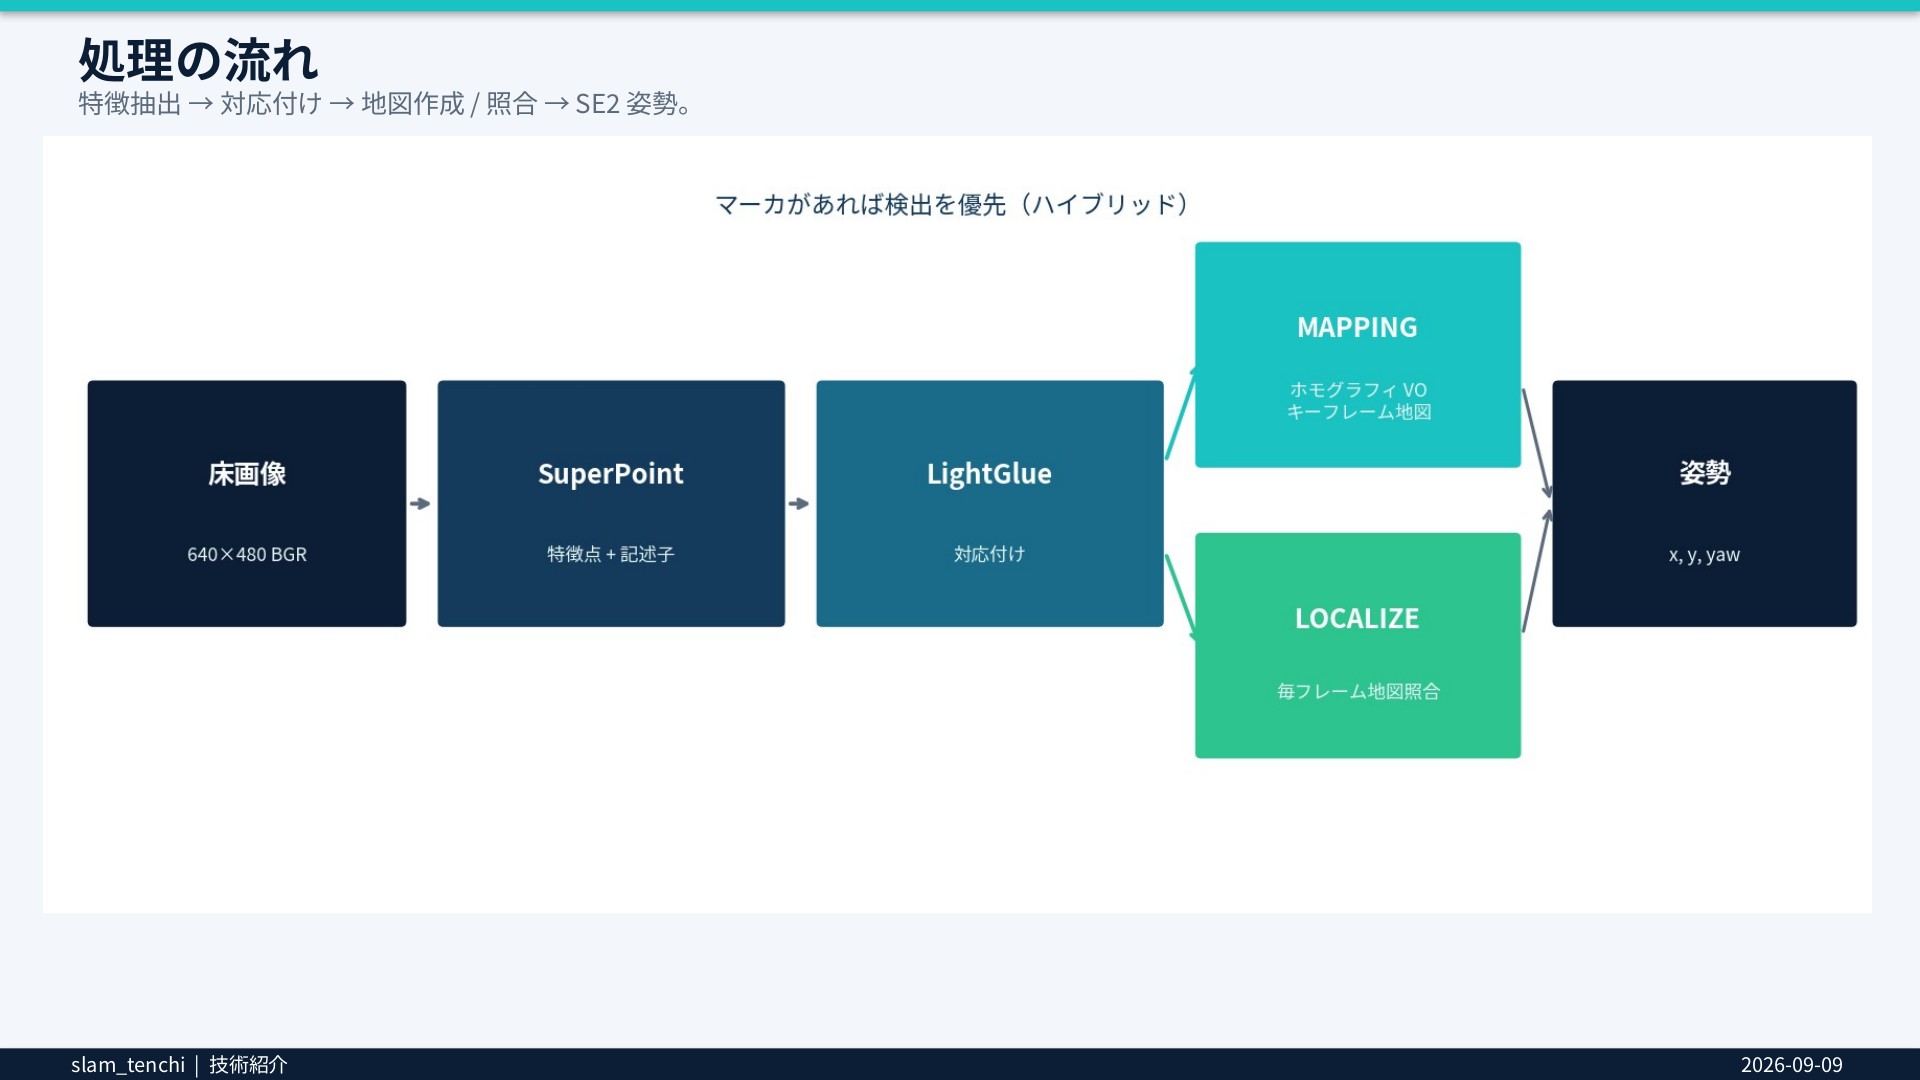
Task: Click the 毎フレーム地図照合 text
Action: coord(1358,691)
